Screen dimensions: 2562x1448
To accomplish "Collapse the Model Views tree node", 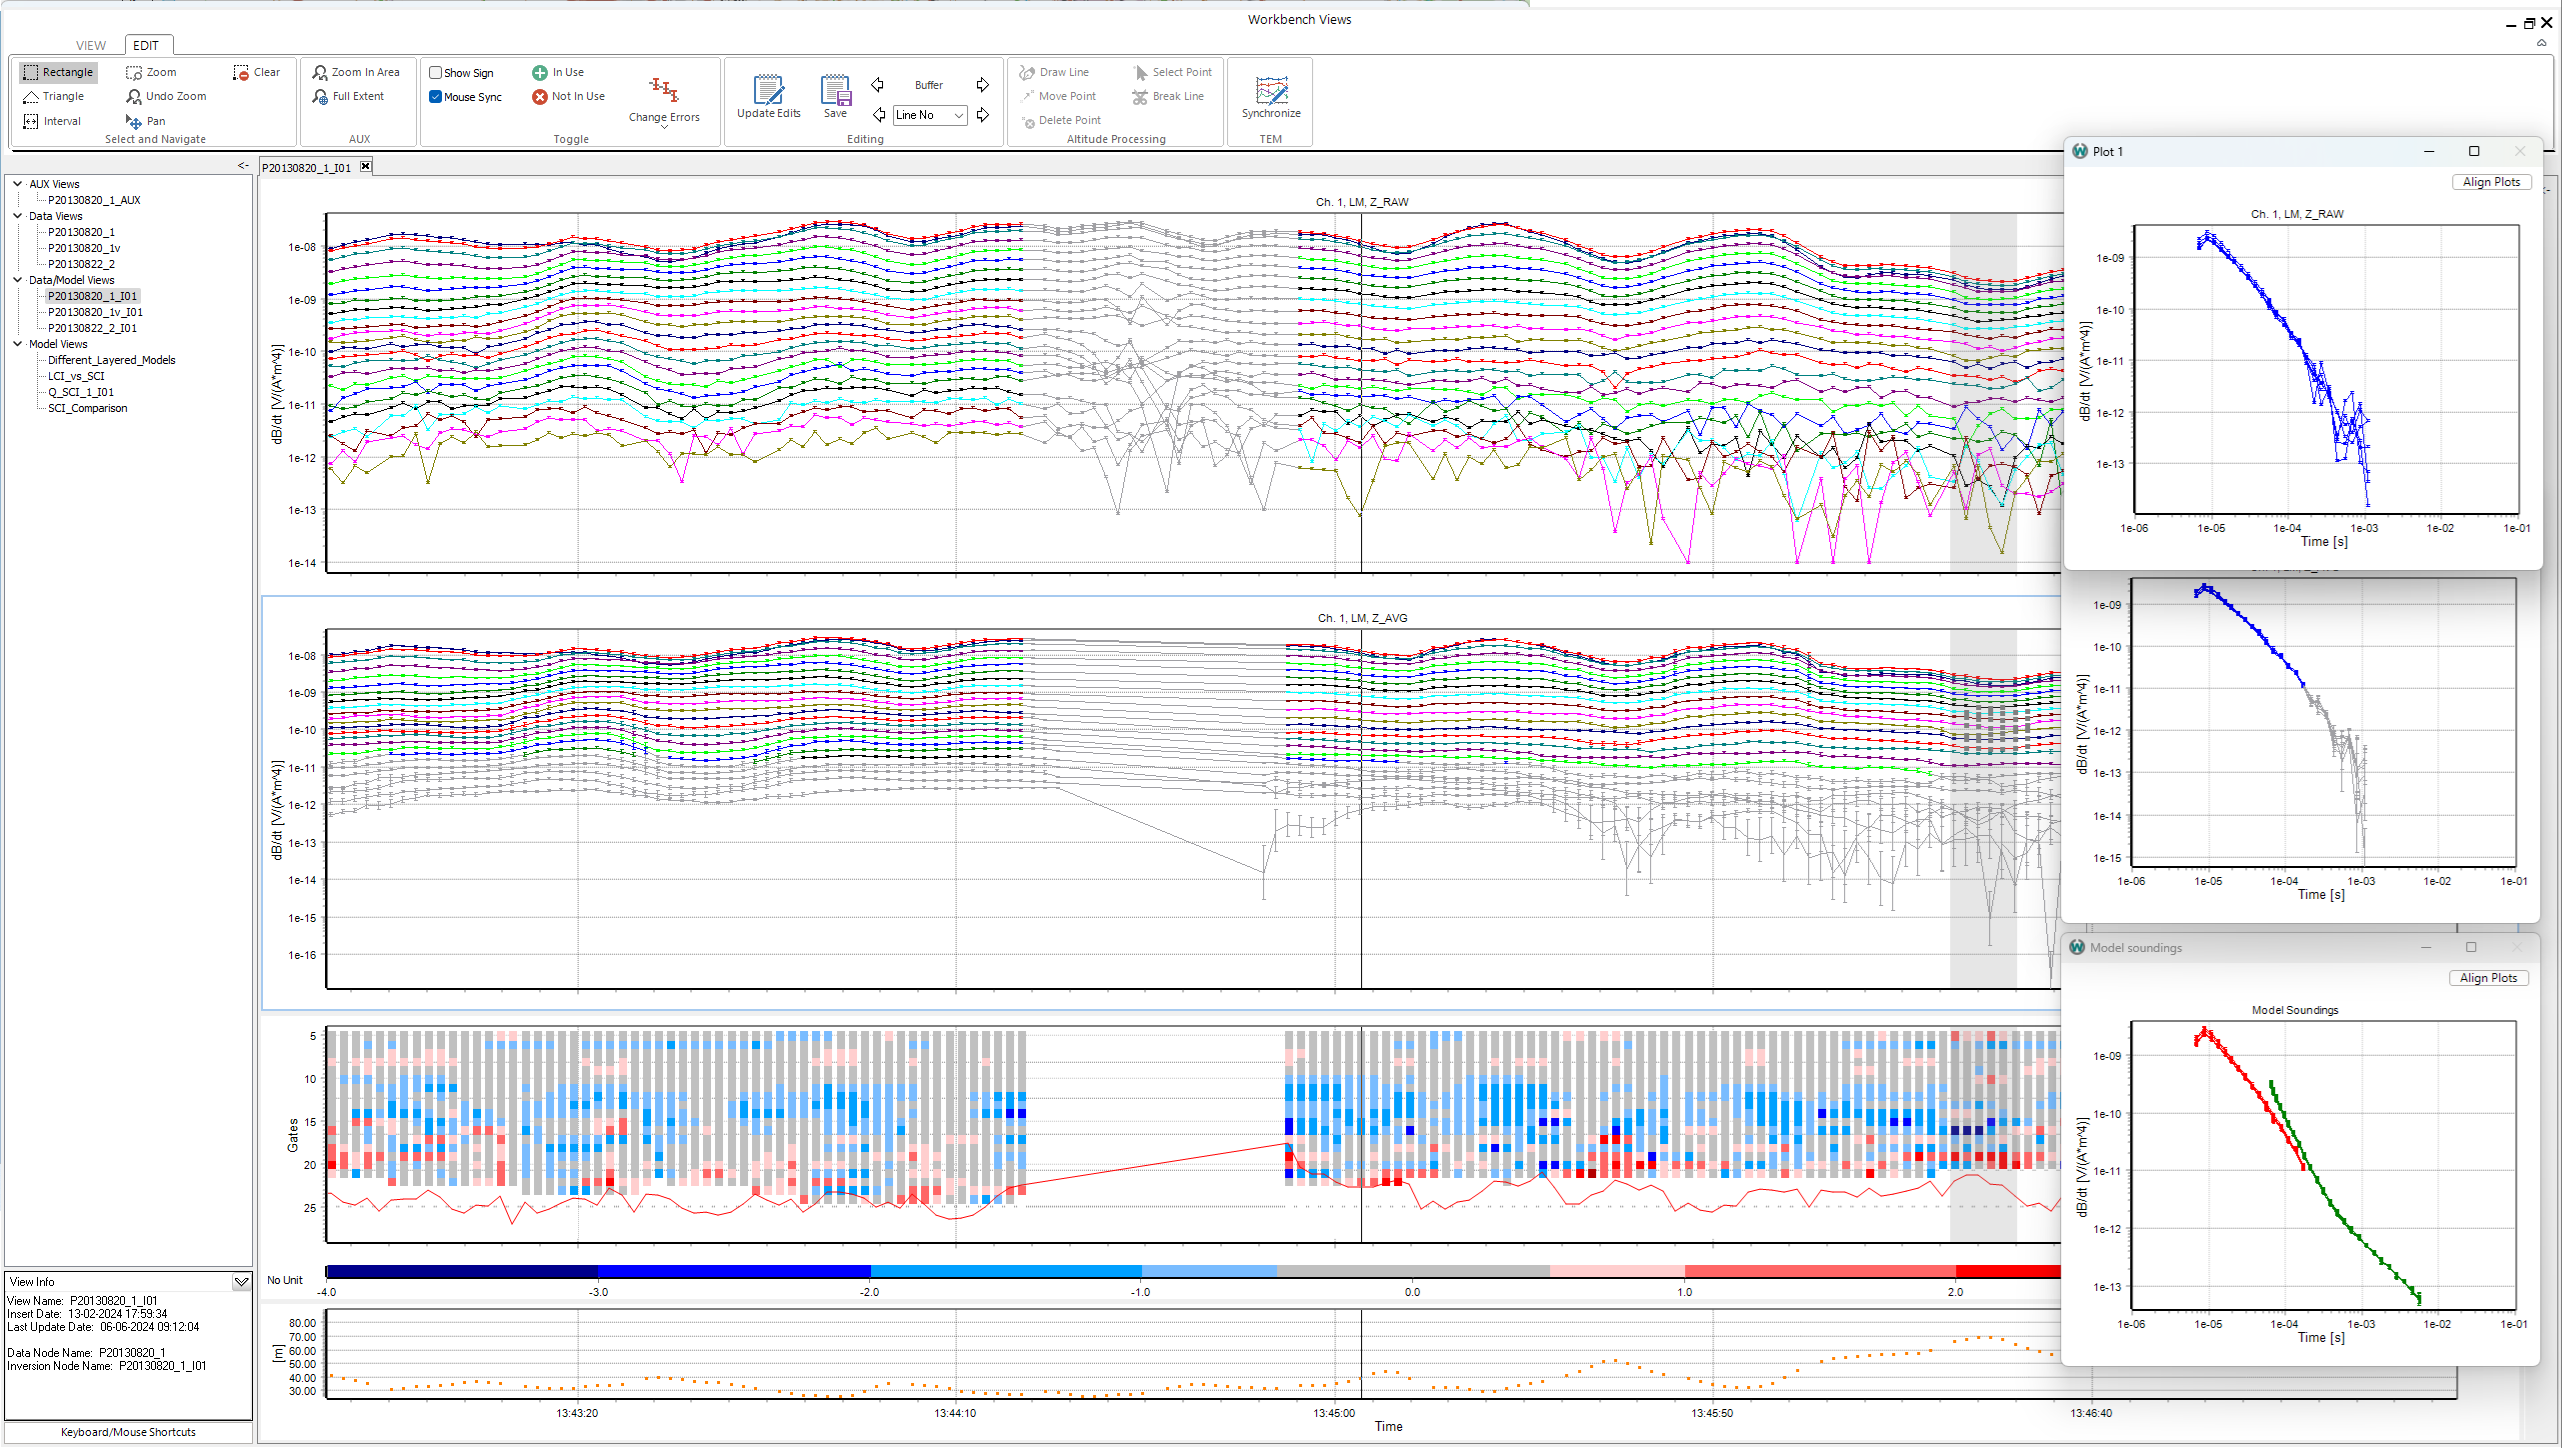I will pyautogui.click(x=17, y=344).
